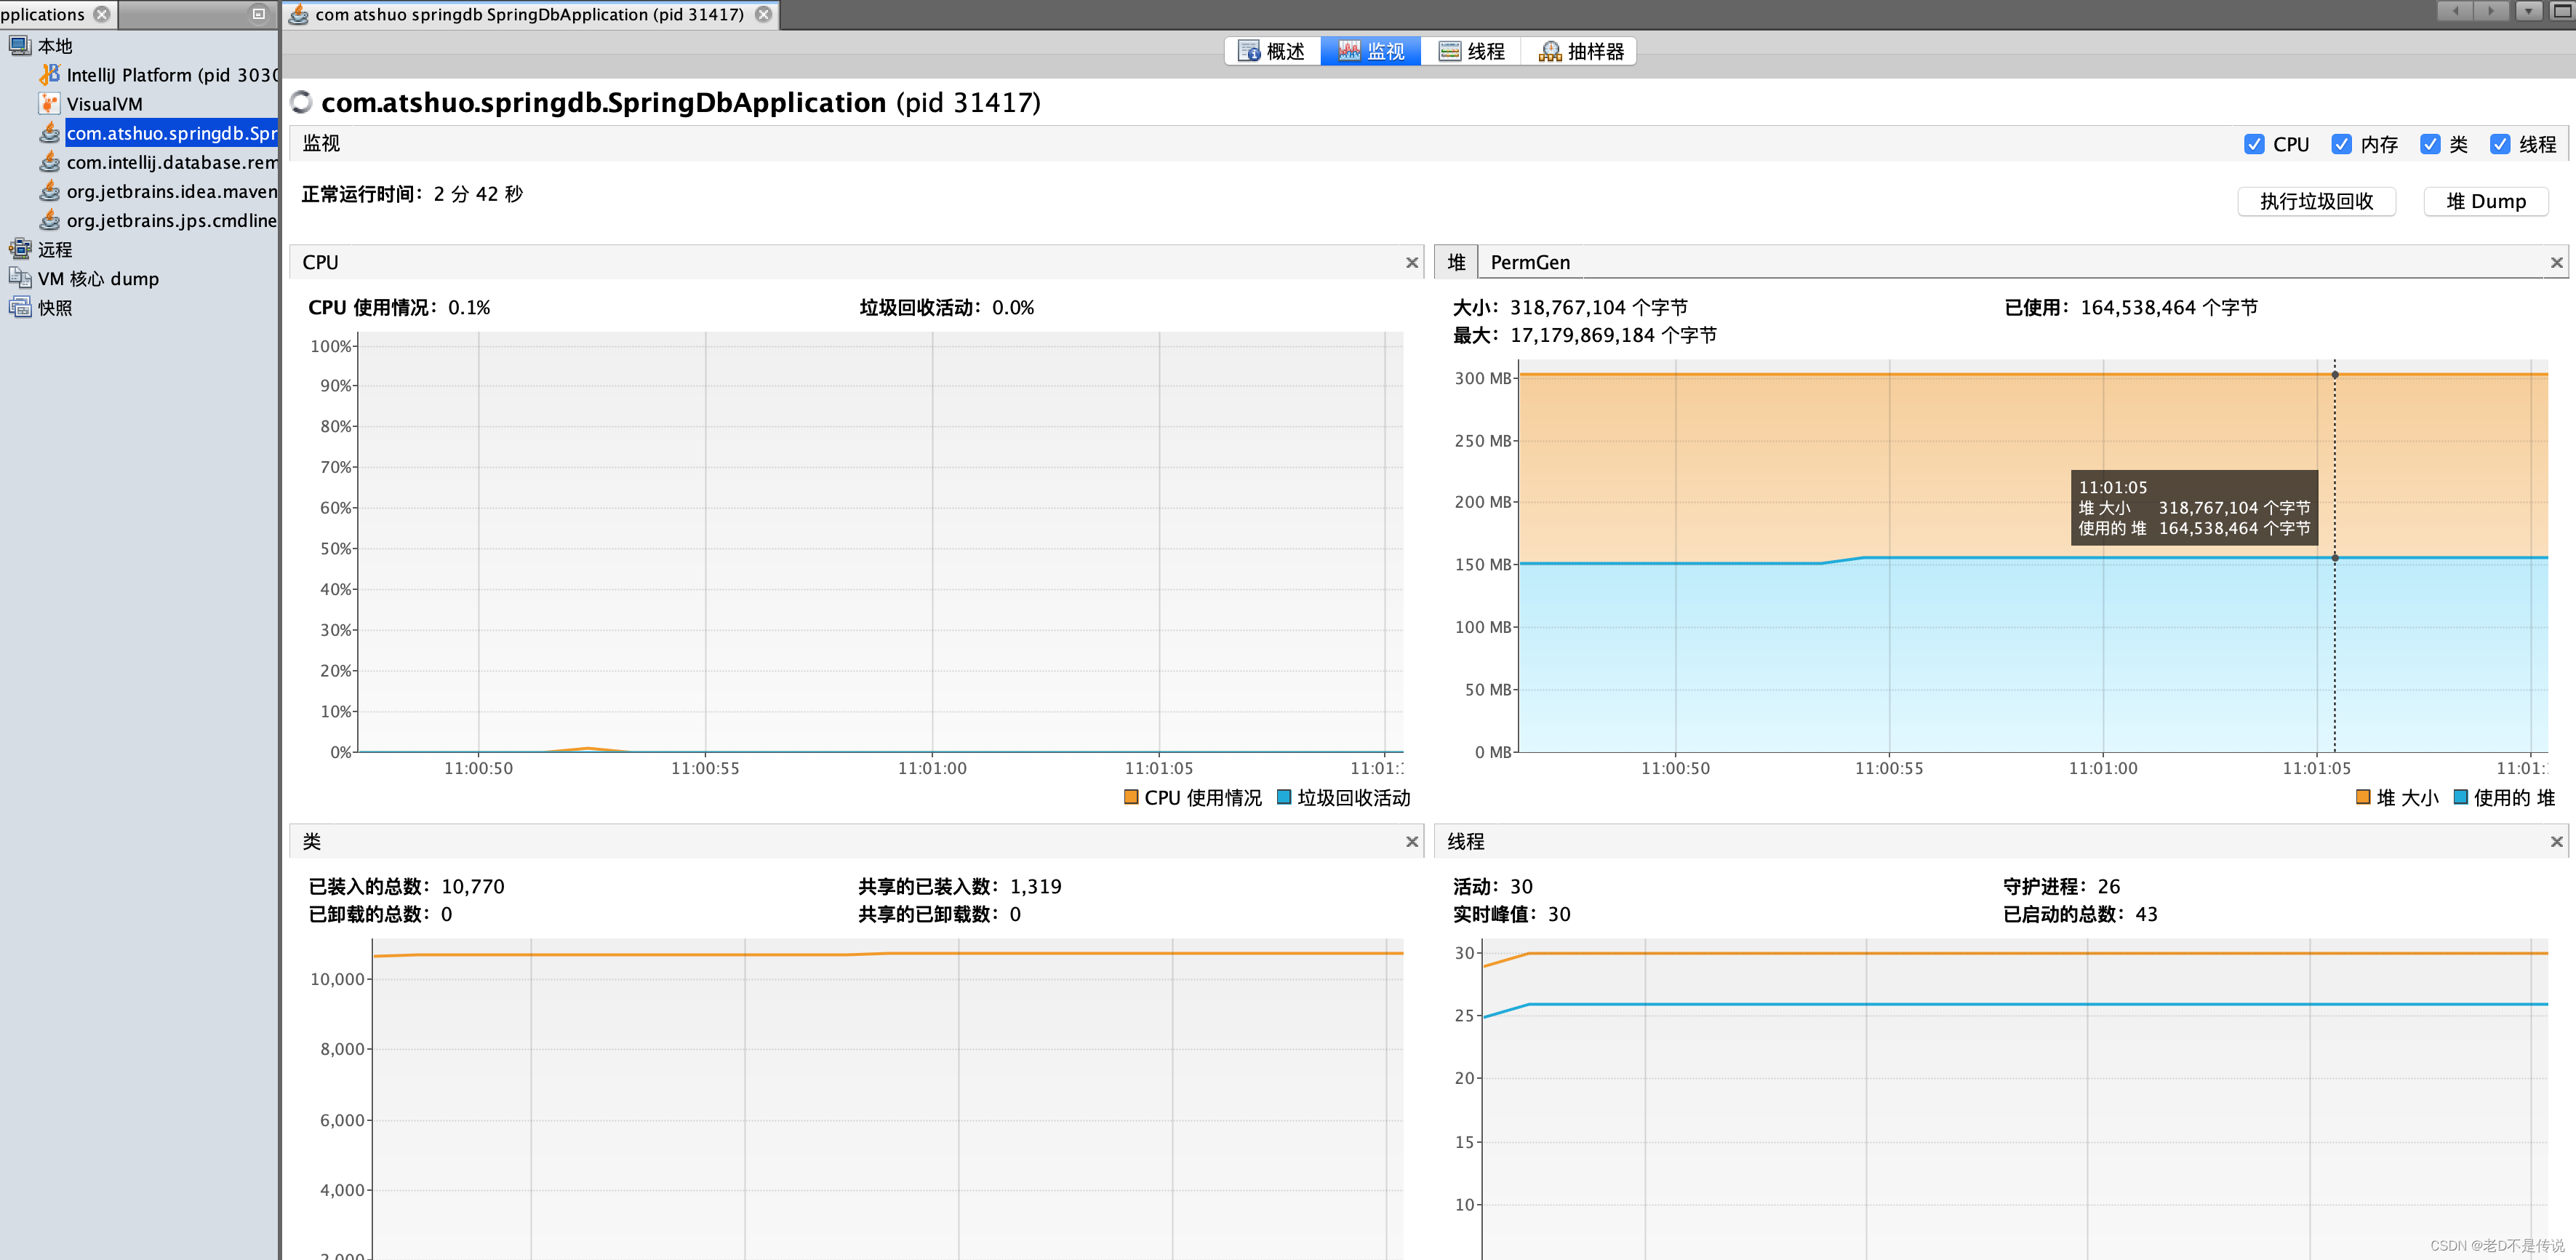Image resolution: width=2576 pixels, height=1260 pixels.
Task: Click the org.jetbrains.idea.maven Java icon
Action: tap(49, 190)
